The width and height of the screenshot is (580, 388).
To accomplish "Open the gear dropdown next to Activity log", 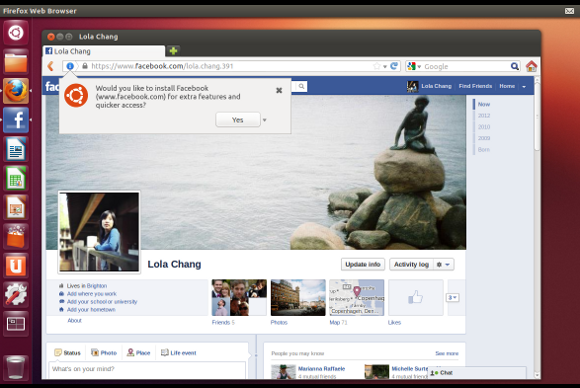I will (x=443, y=264).
